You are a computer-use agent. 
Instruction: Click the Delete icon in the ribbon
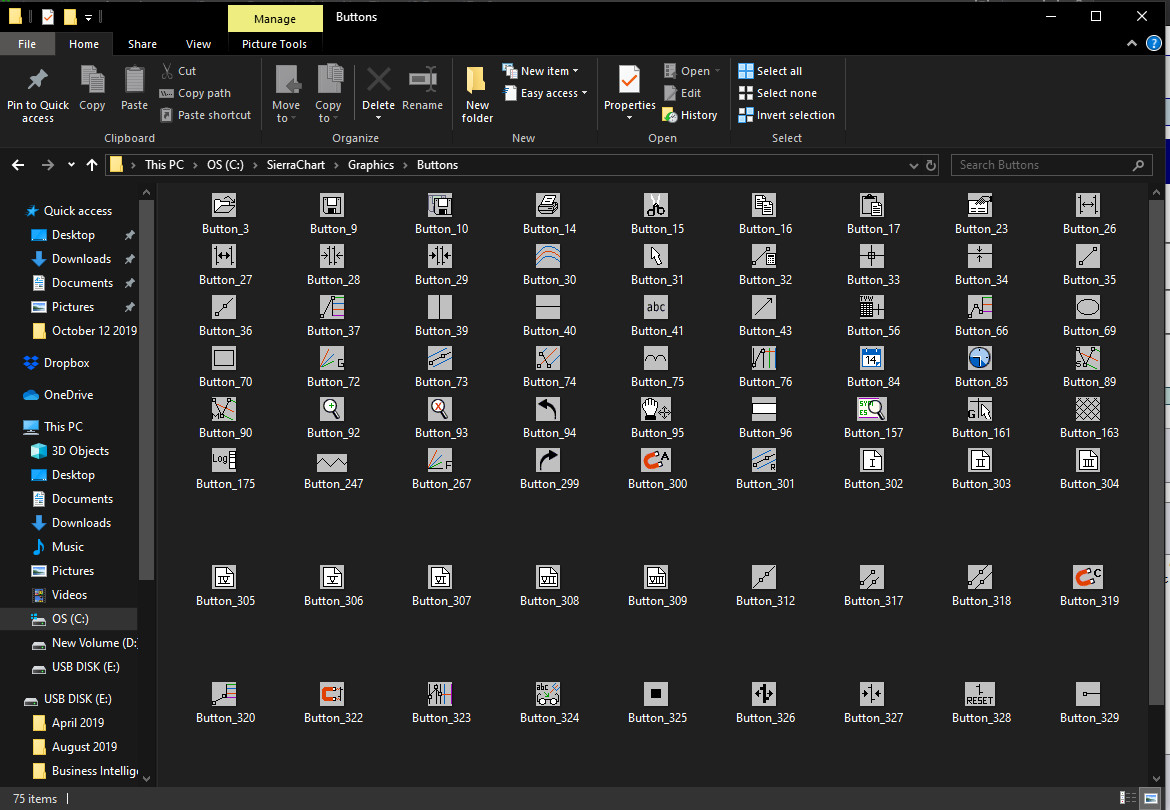point(378,80)
